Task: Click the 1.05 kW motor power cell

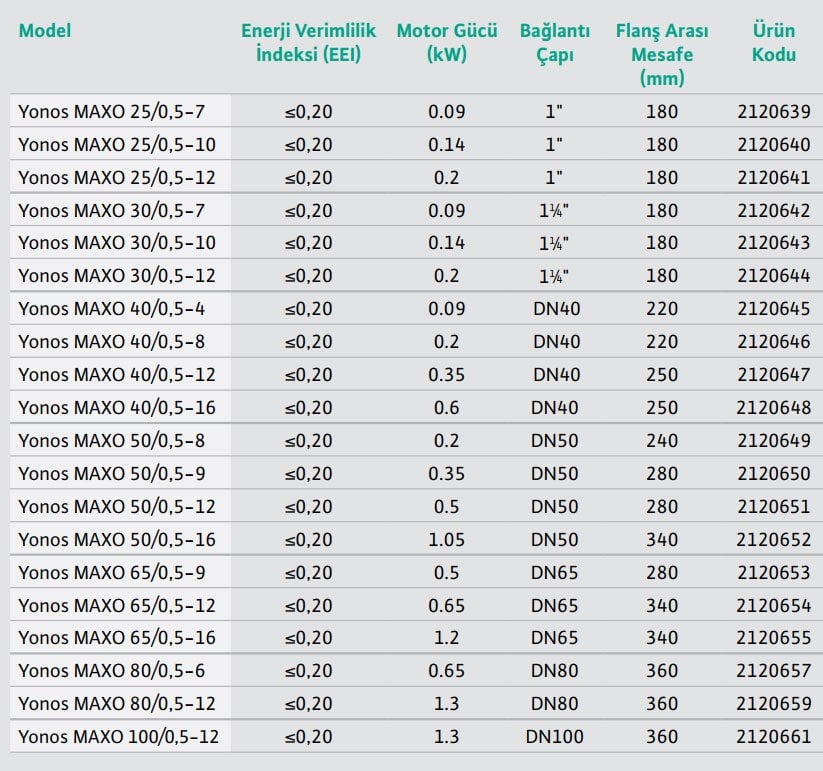Action: [447, 540]
